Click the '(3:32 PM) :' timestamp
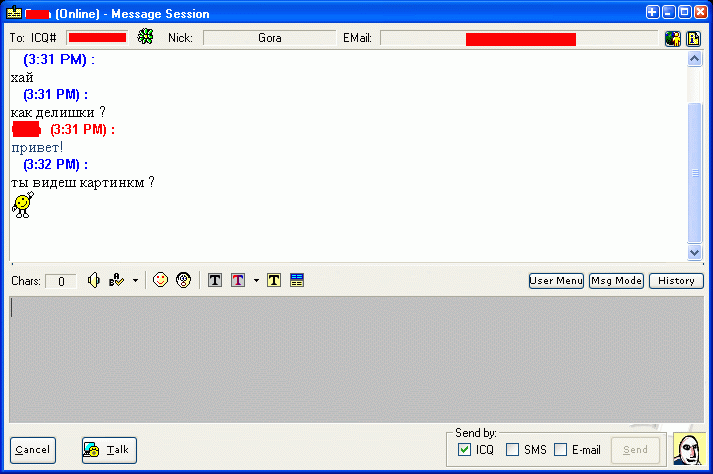Image resolution: width=713 pixels, height=474 pixels. coord(55,165)
